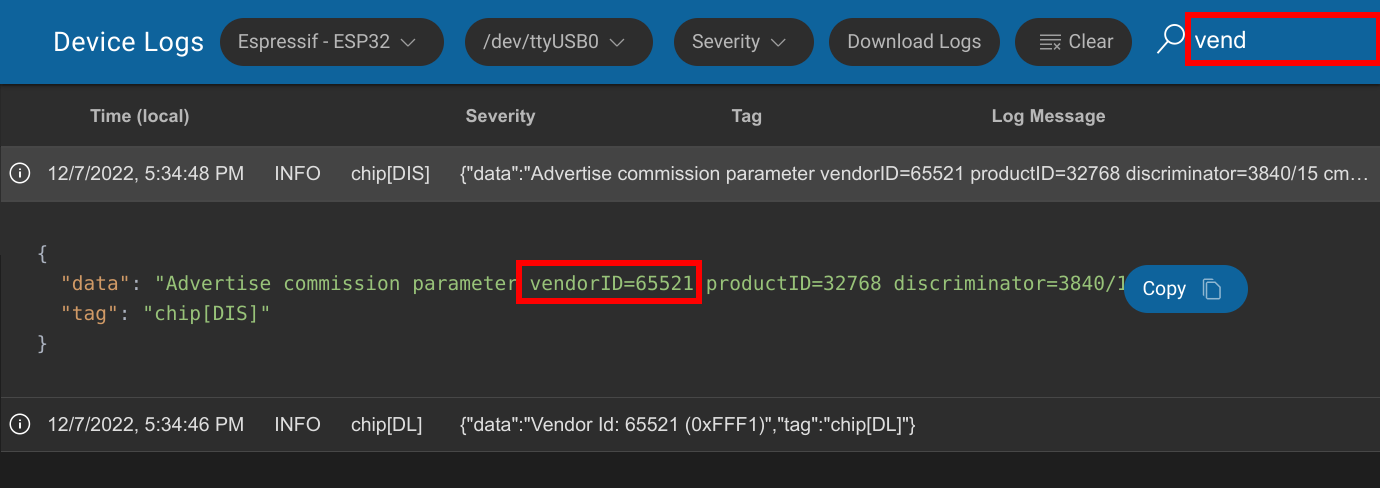Screen dimensions: 1380x488
Task: Expand the 5:34:46 PM chip[DL] log row
Action: 700,425
